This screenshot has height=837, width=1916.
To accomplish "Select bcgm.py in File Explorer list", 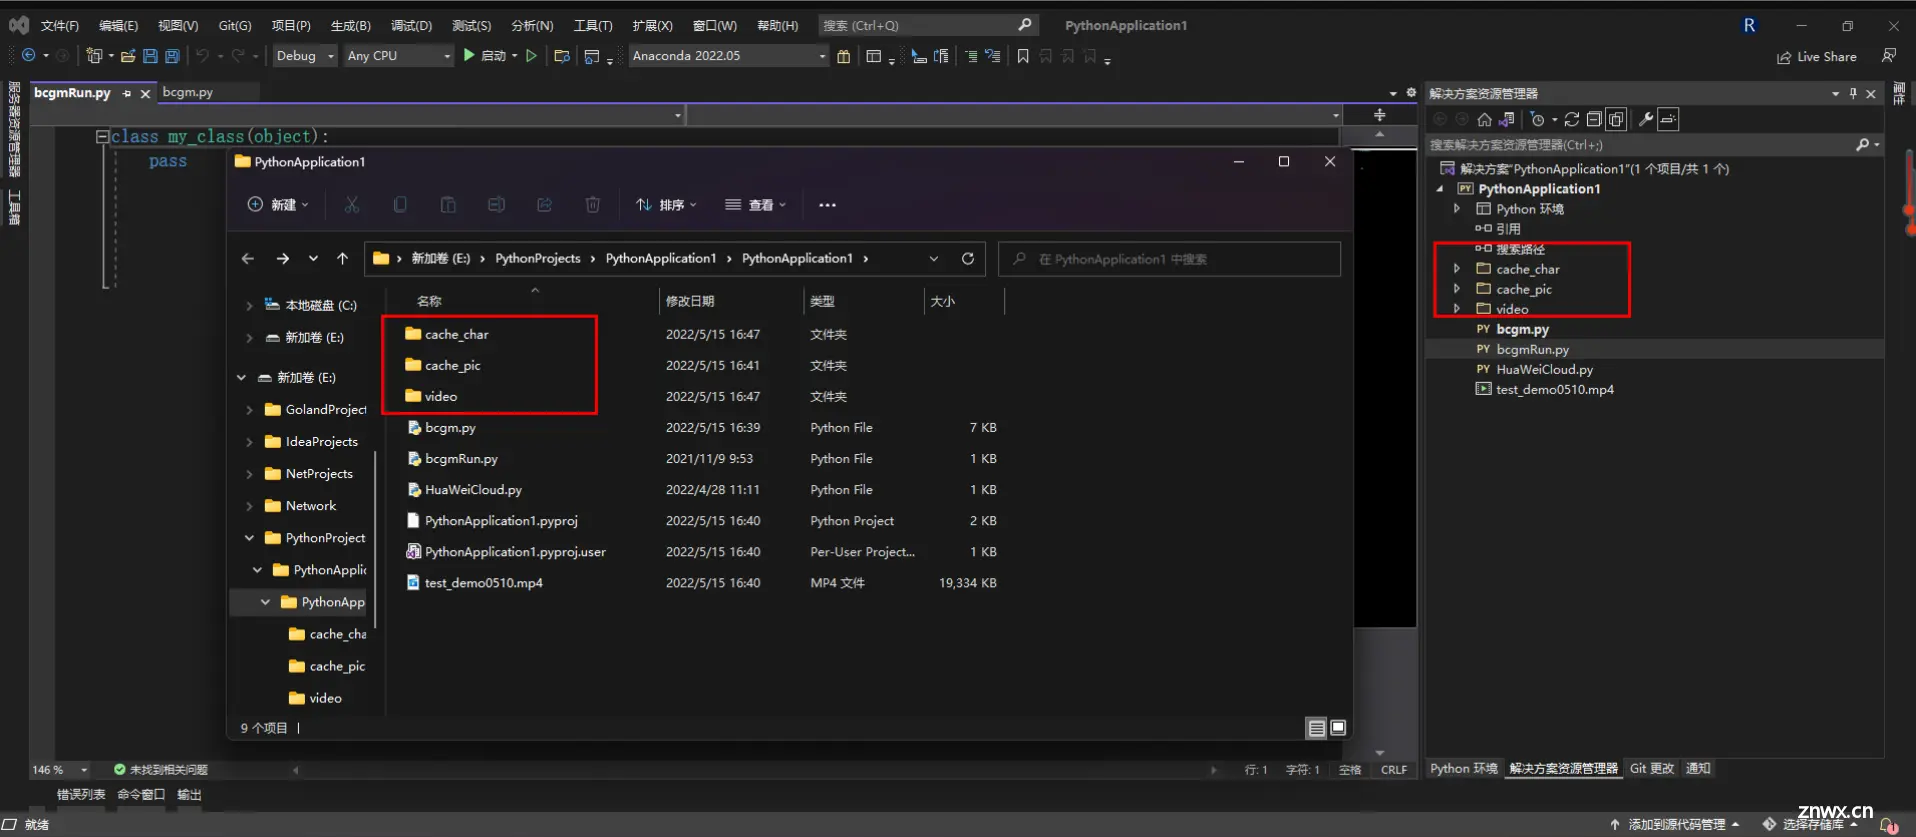I will pos(450,428).
